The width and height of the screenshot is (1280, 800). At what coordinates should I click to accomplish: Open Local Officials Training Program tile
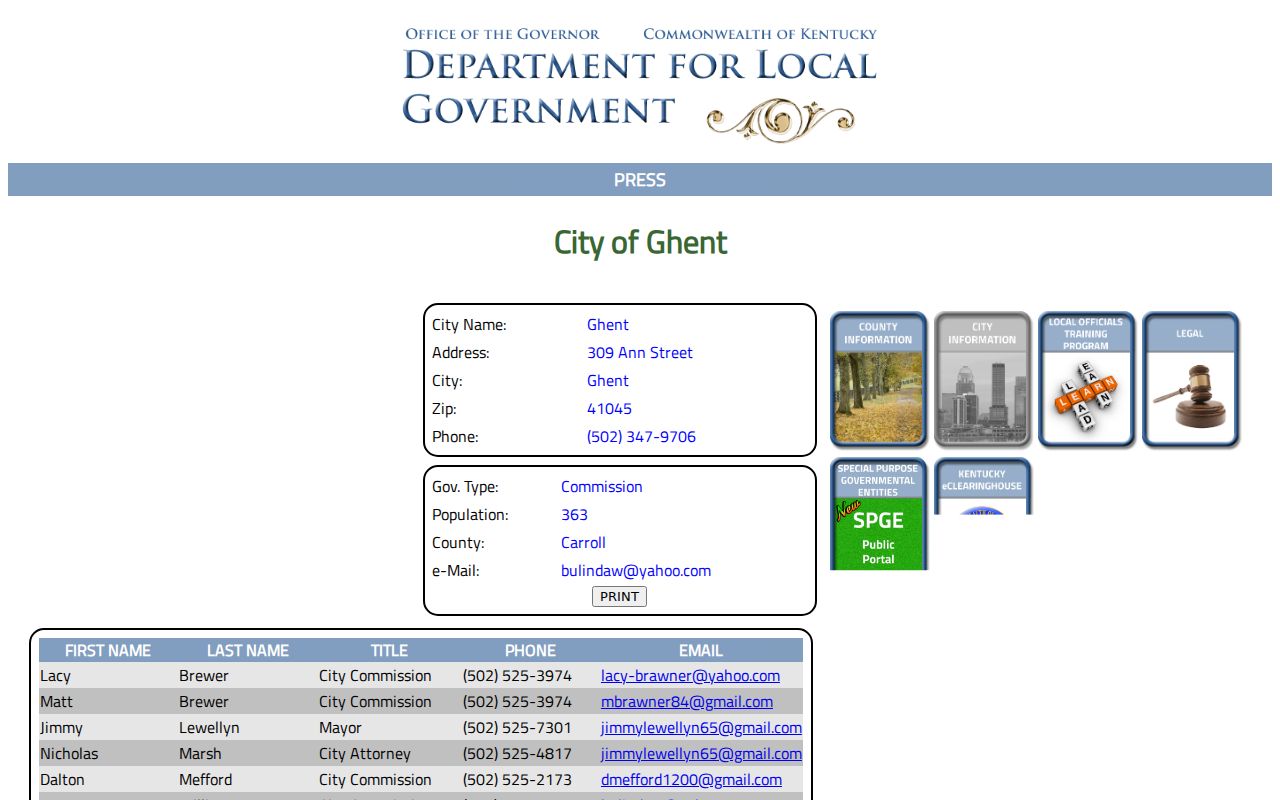point(1086,379)
